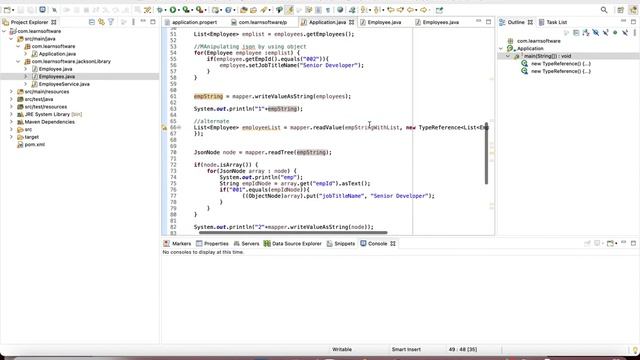Toggle Sort alphabetically in Outline toolbar

coord(586,33)
